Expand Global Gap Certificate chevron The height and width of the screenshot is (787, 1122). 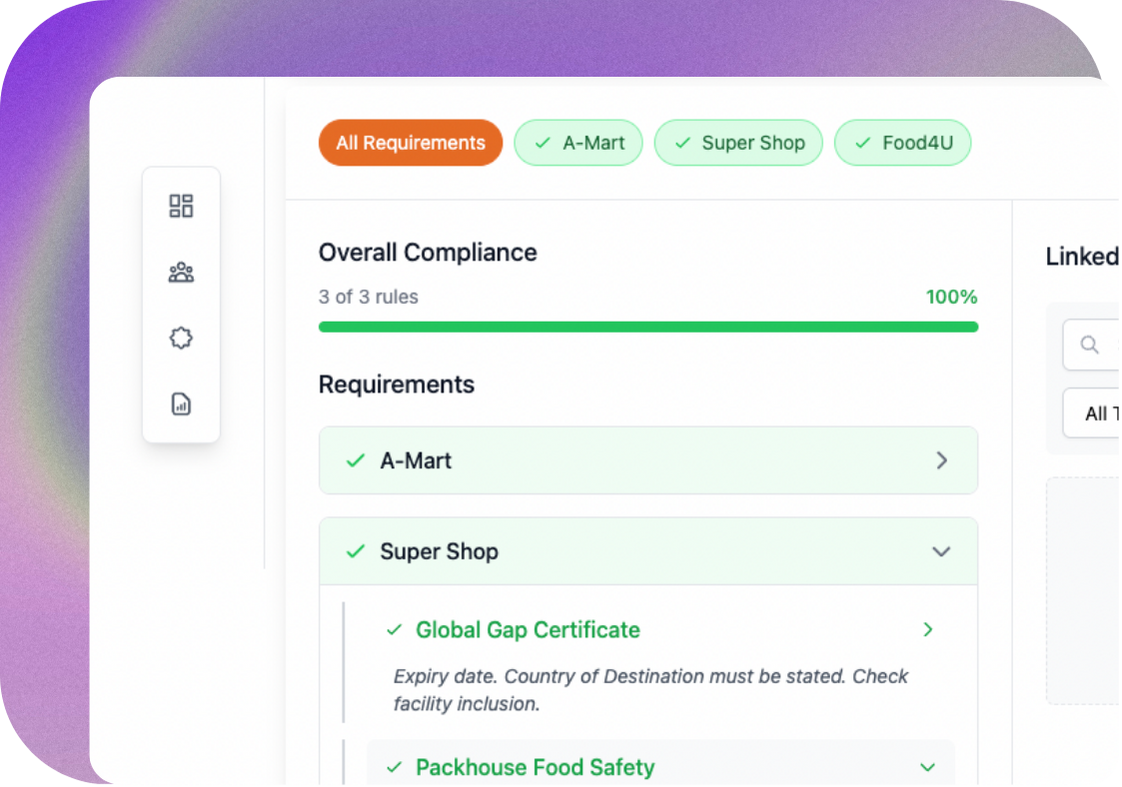click(x=928, y=630)
